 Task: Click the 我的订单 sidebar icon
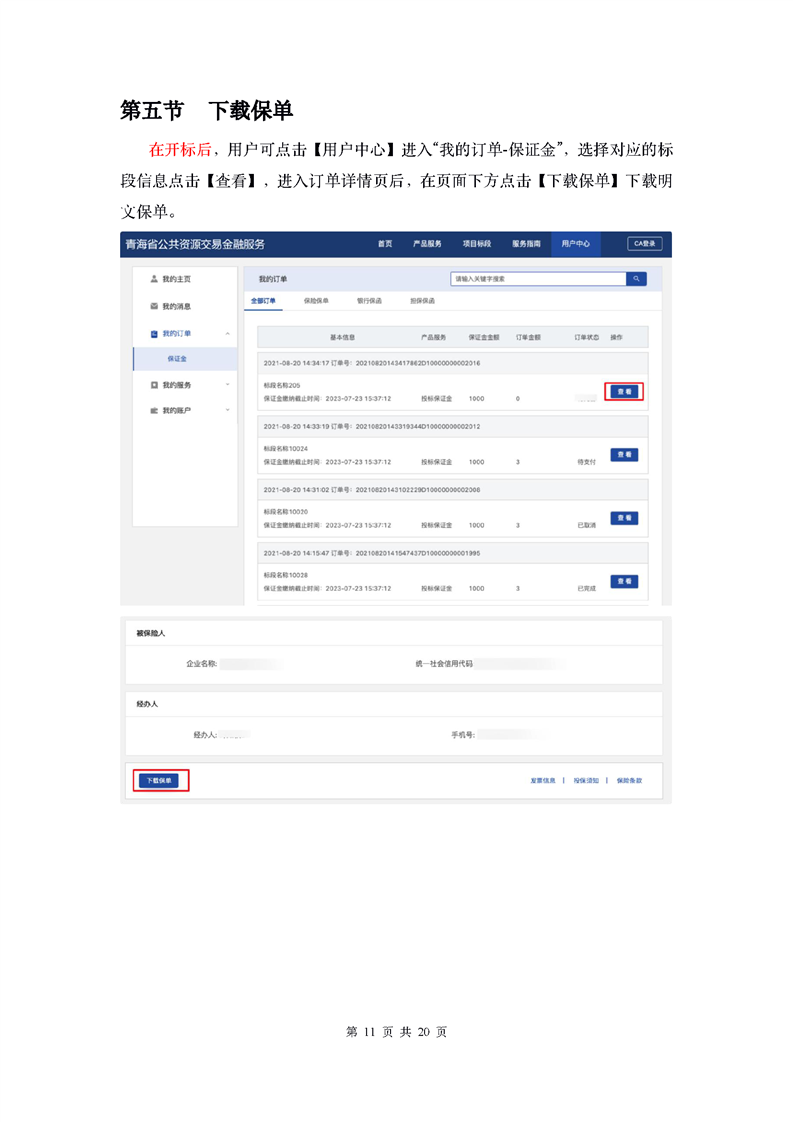153,334
